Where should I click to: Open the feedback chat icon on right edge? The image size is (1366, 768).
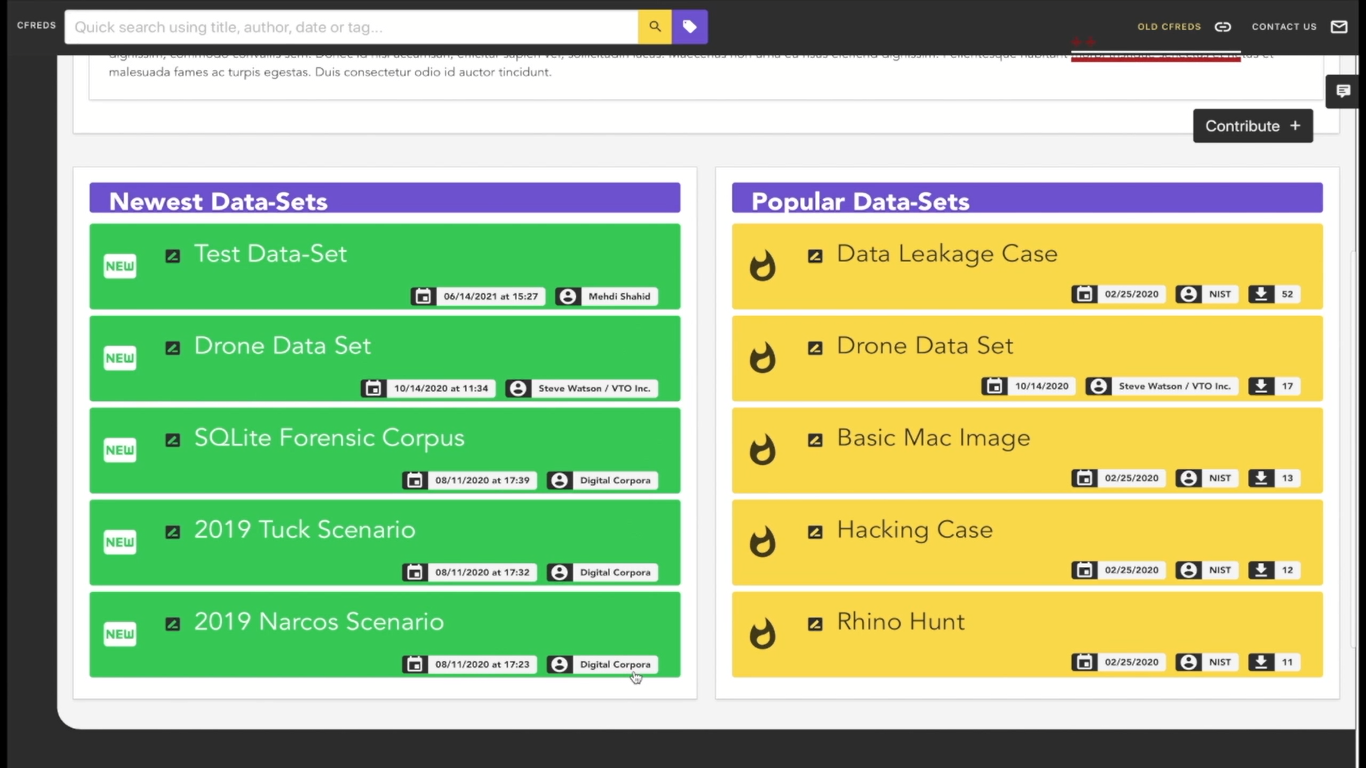tap(1343, 91)
